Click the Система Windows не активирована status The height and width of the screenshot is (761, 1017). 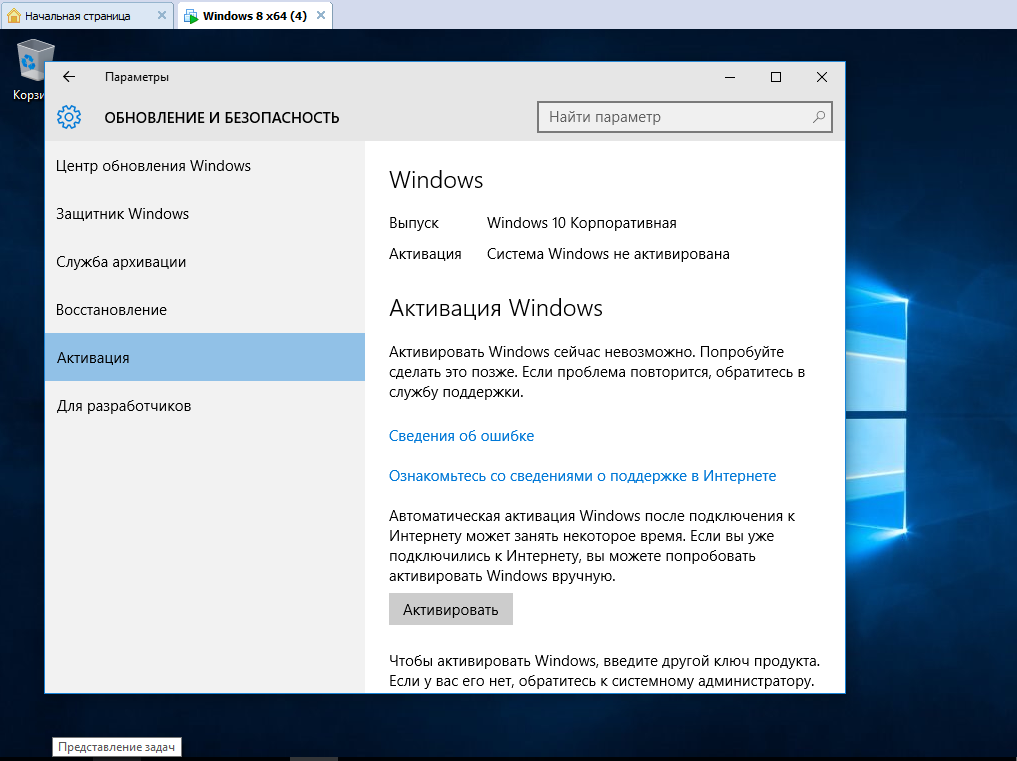[608, 254]
